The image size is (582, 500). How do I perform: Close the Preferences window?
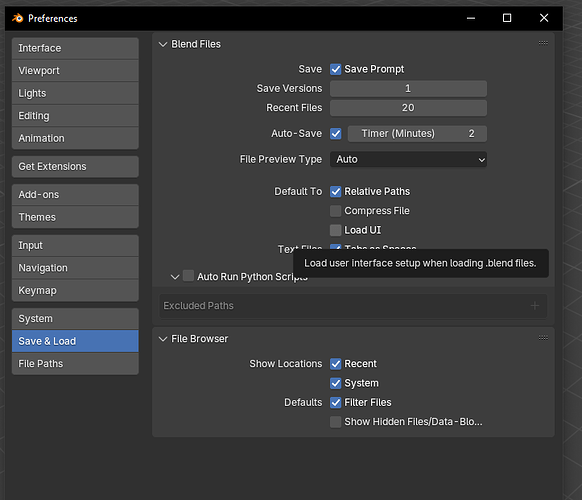coord(544,18)
